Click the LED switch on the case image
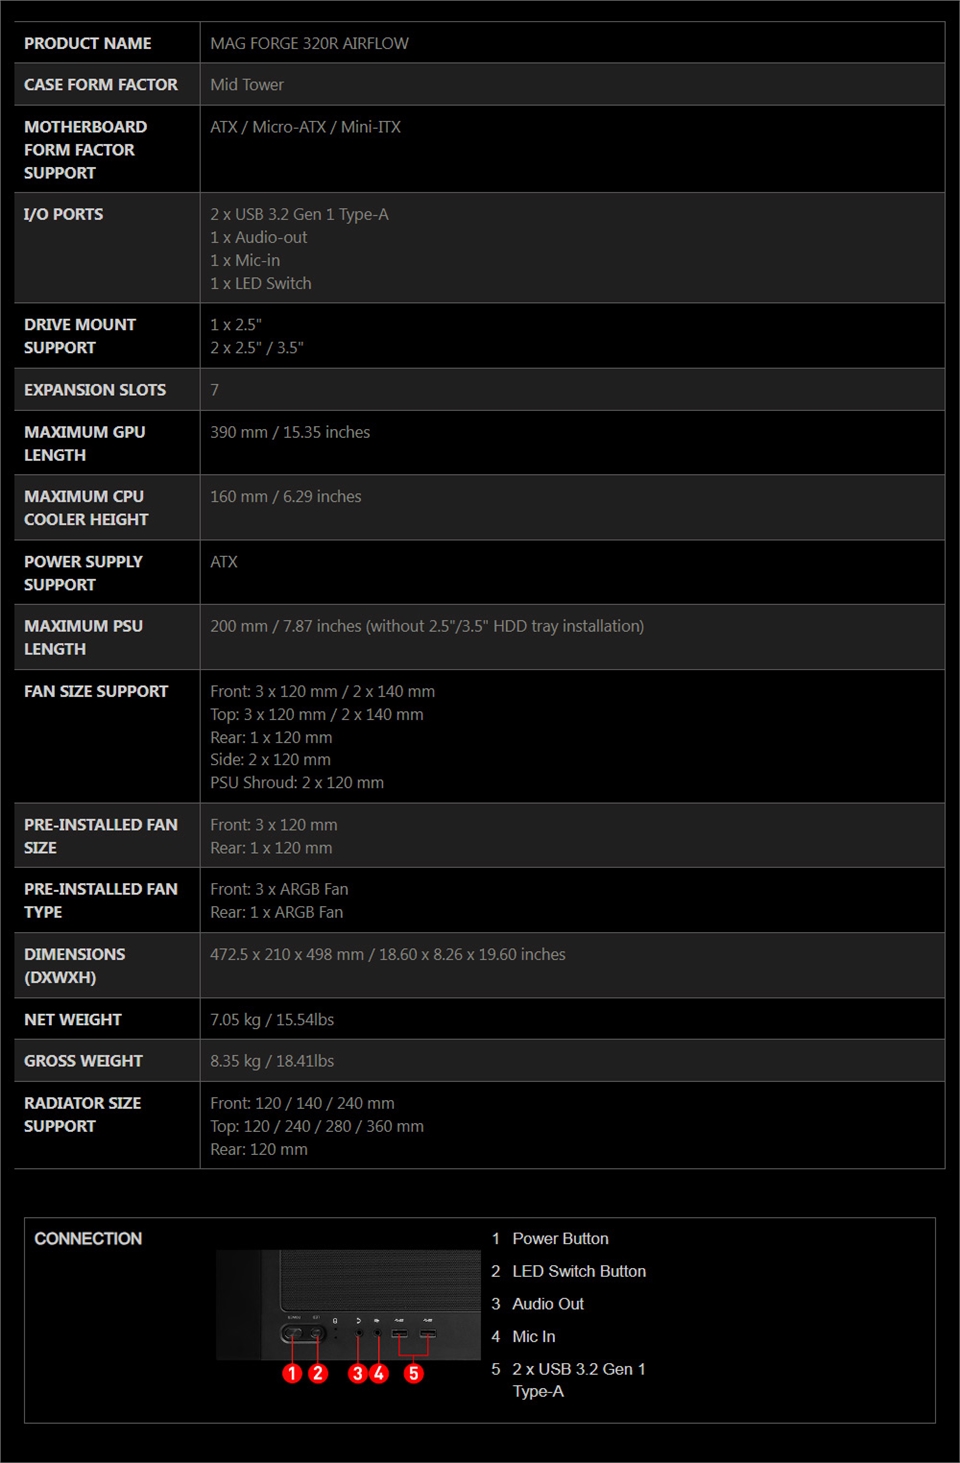Image resolution: width=960 pixels, height=1463 pixels. pos(316,1334)
